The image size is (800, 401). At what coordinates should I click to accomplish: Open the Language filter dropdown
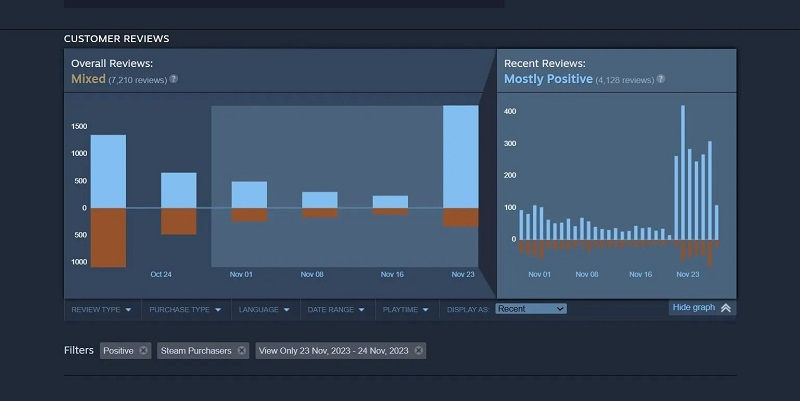pyautogui.click(x=264, y=310)
